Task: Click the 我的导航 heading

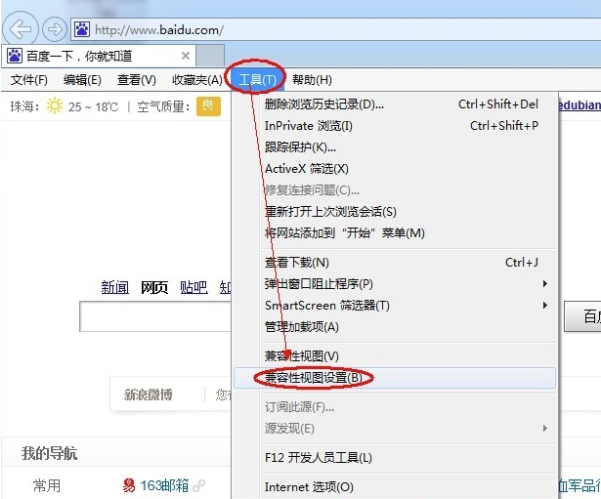Action: pyautogui.click(x=49, y=453)
